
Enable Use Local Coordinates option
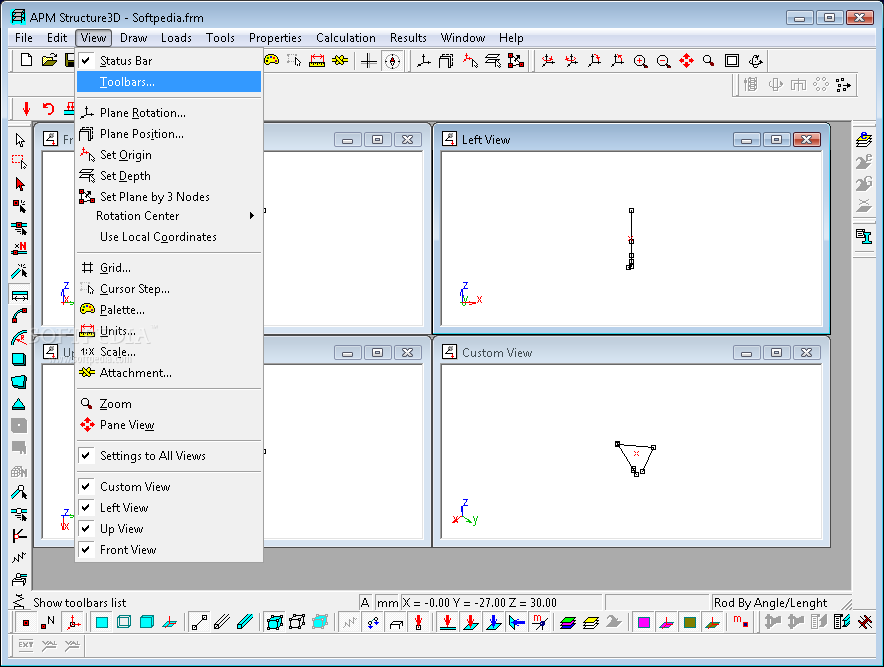click(169, 237)
